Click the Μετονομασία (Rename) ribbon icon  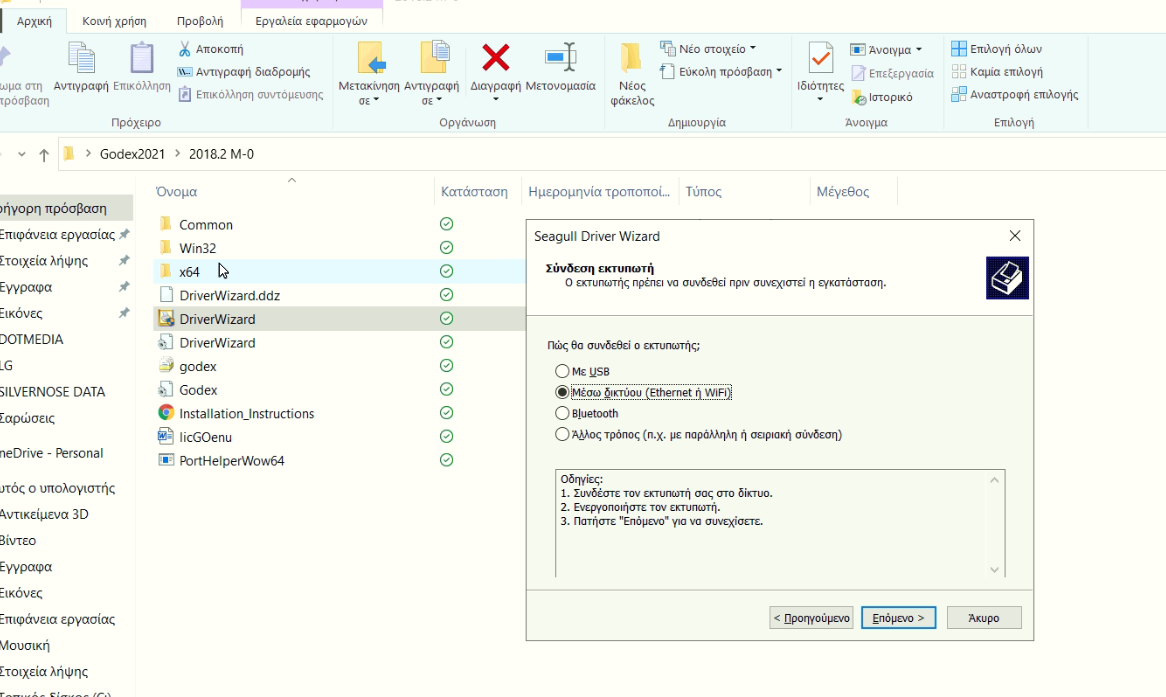coord(560,58)
